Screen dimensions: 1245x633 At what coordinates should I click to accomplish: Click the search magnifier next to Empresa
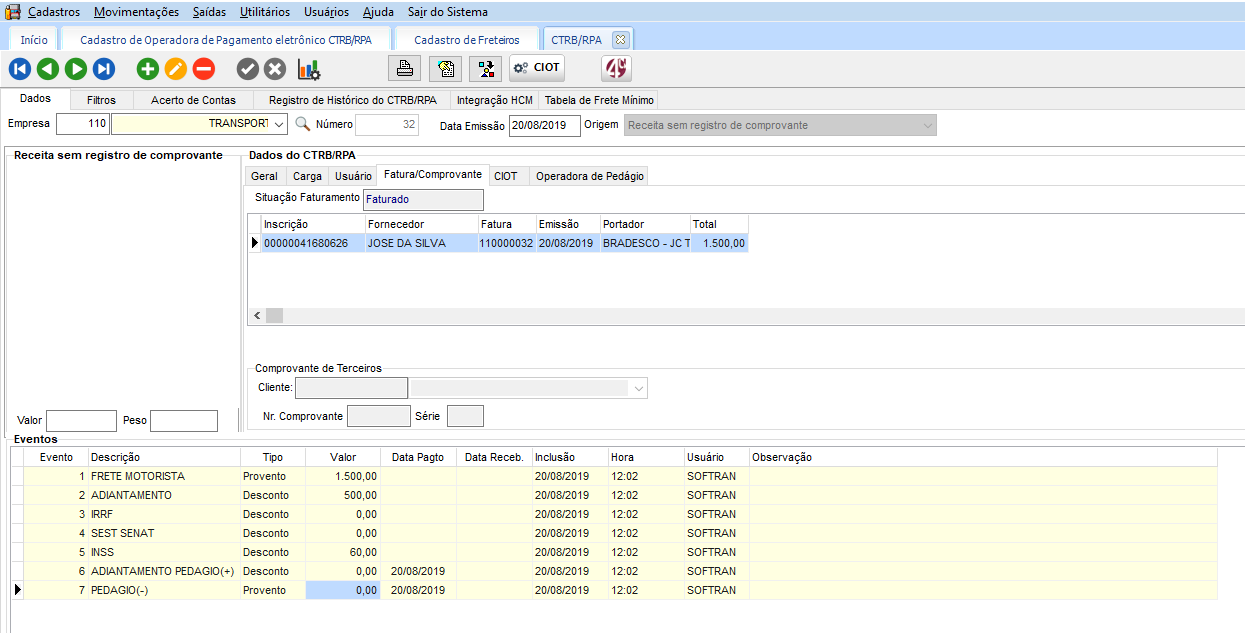click(x=303, y=125)
